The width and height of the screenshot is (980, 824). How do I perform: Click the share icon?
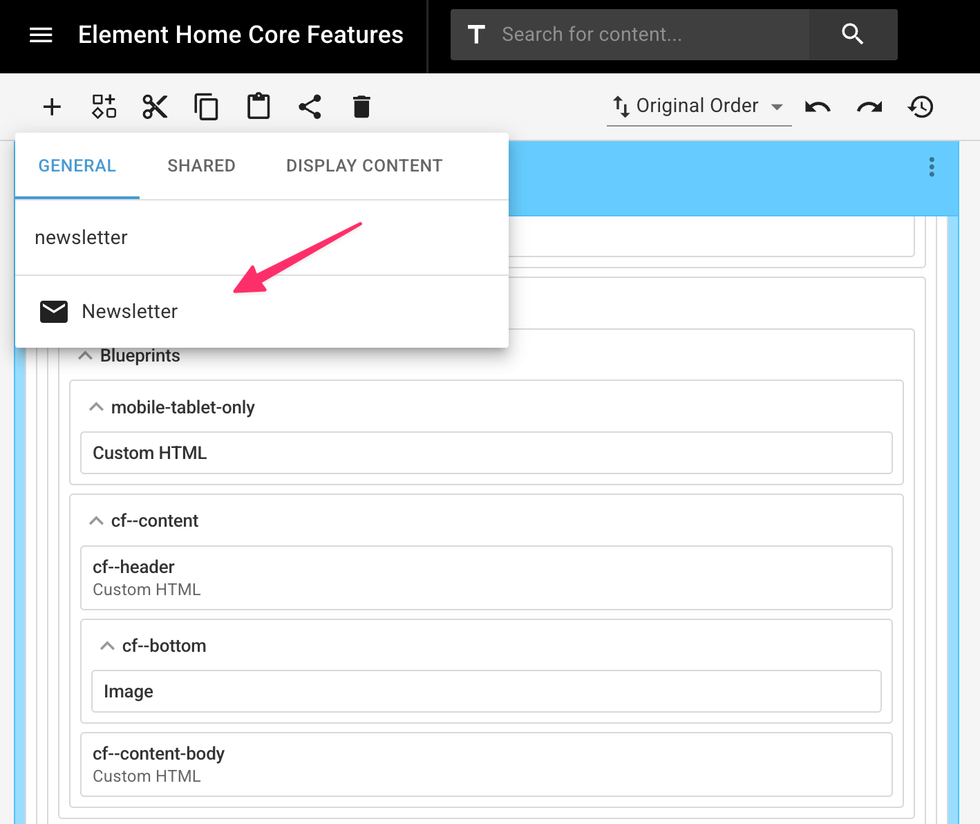310,107
